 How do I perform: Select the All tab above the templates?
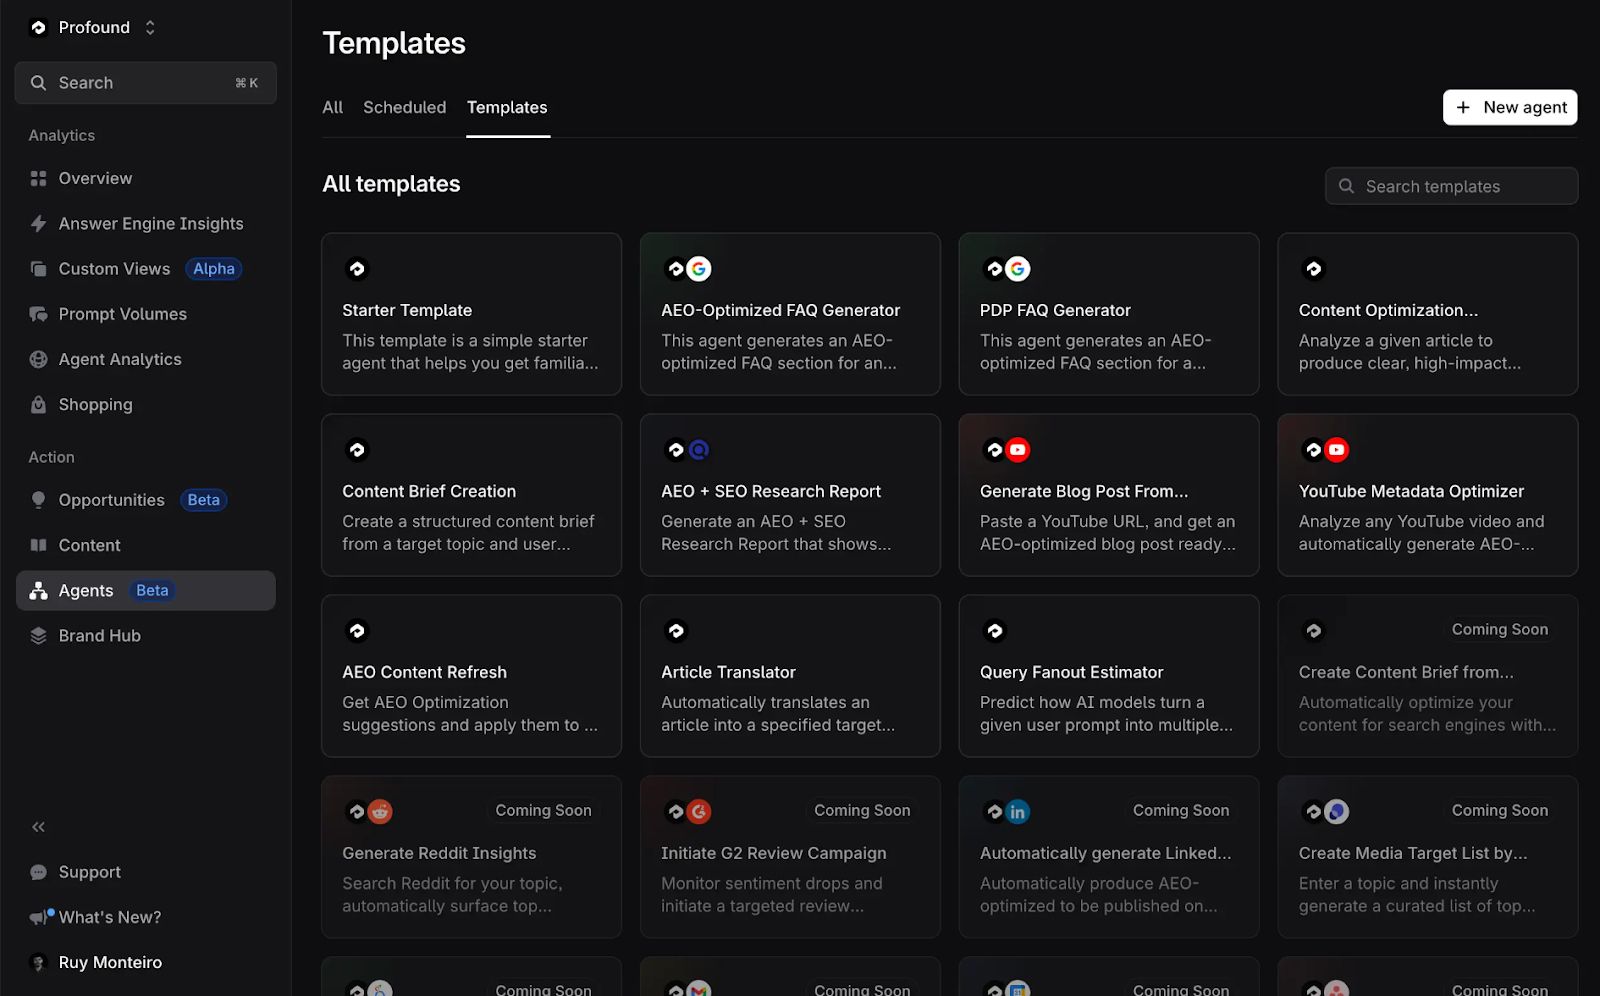pyautogui.click(x=332, y=107)
